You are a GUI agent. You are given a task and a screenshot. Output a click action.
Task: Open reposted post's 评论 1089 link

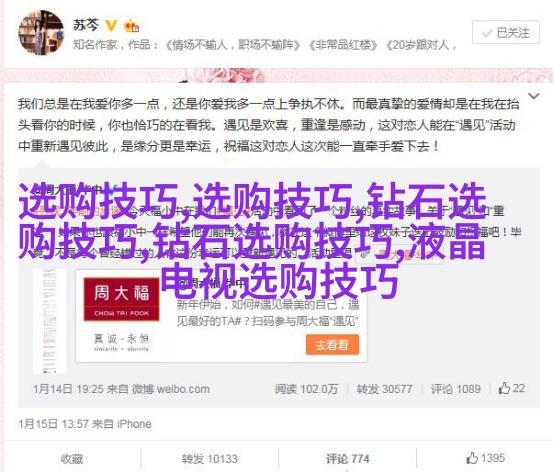[455, 389]
